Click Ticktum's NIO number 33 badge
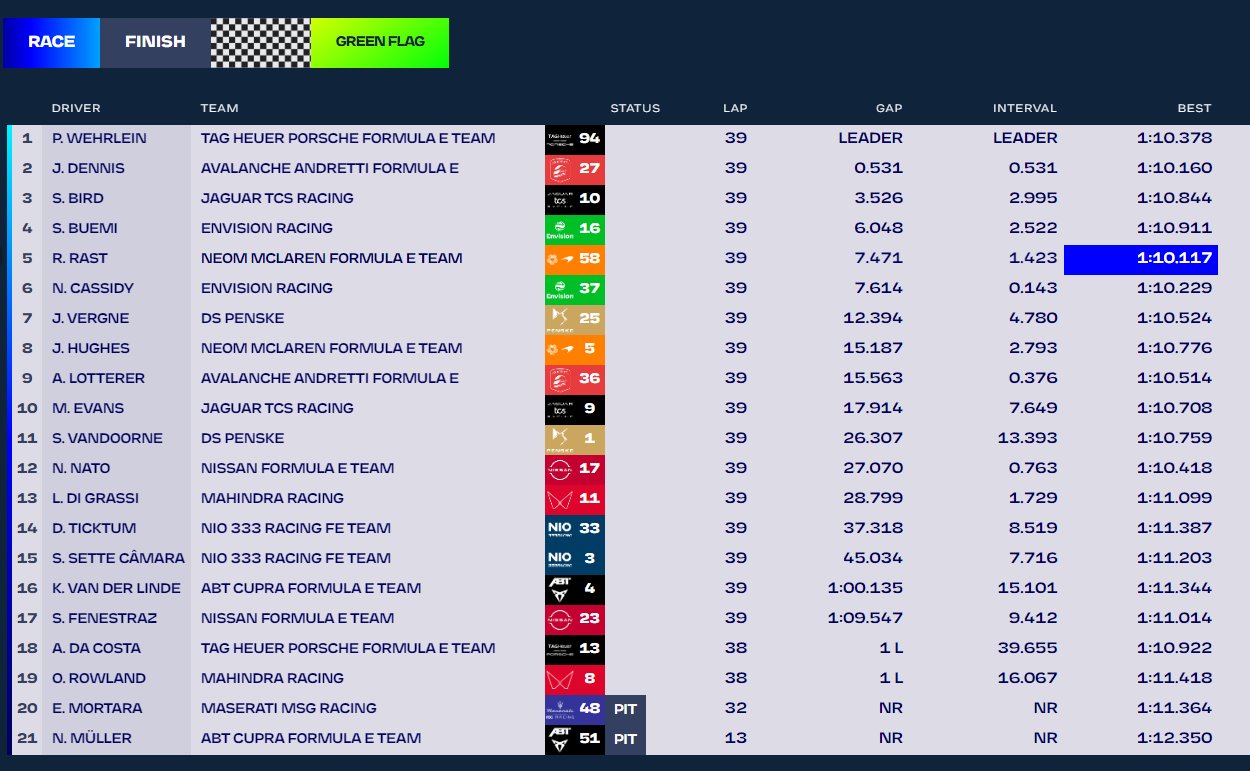The image size is (1250, 771). tap(575, 528)
